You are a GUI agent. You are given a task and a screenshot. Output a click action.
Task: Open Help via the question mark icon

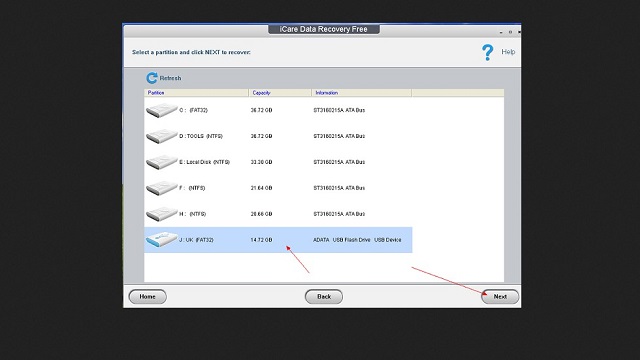[x=487, y=52]
